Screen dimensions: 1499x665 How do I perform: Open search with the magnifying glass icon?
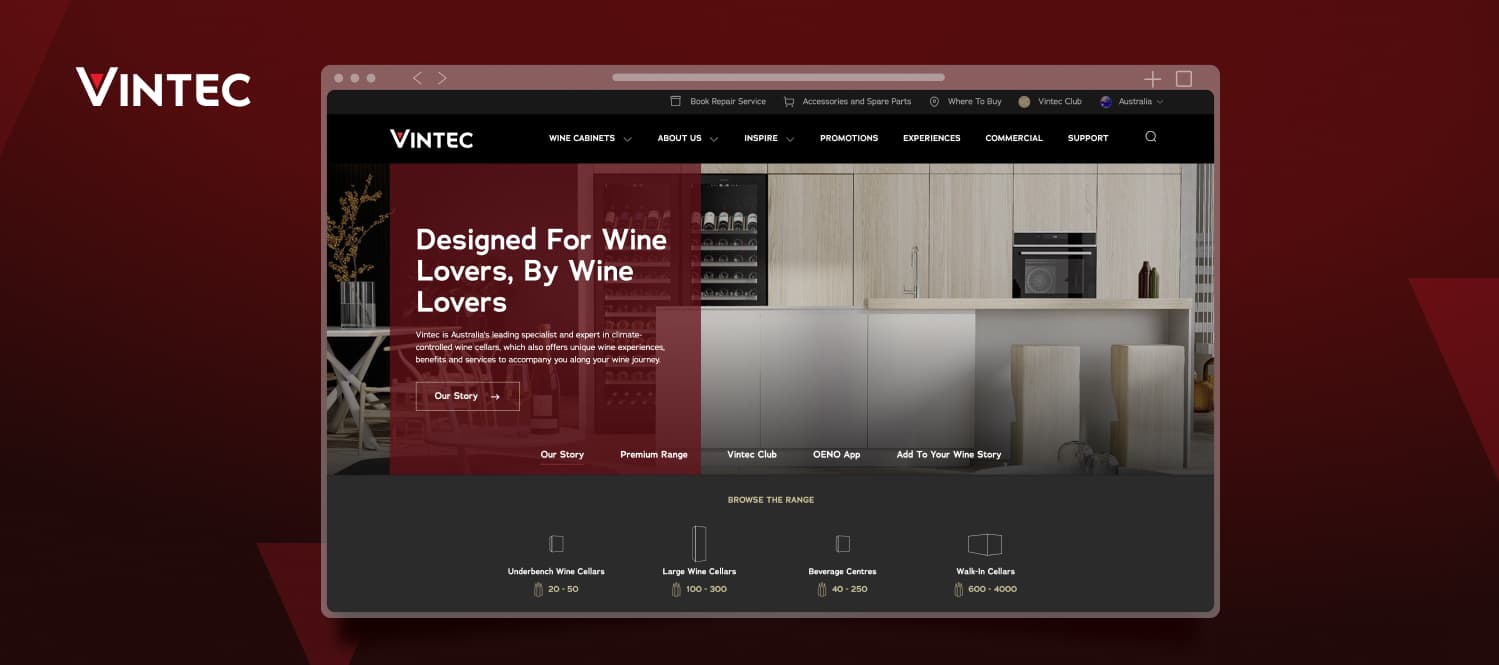tap(1150, 136)
